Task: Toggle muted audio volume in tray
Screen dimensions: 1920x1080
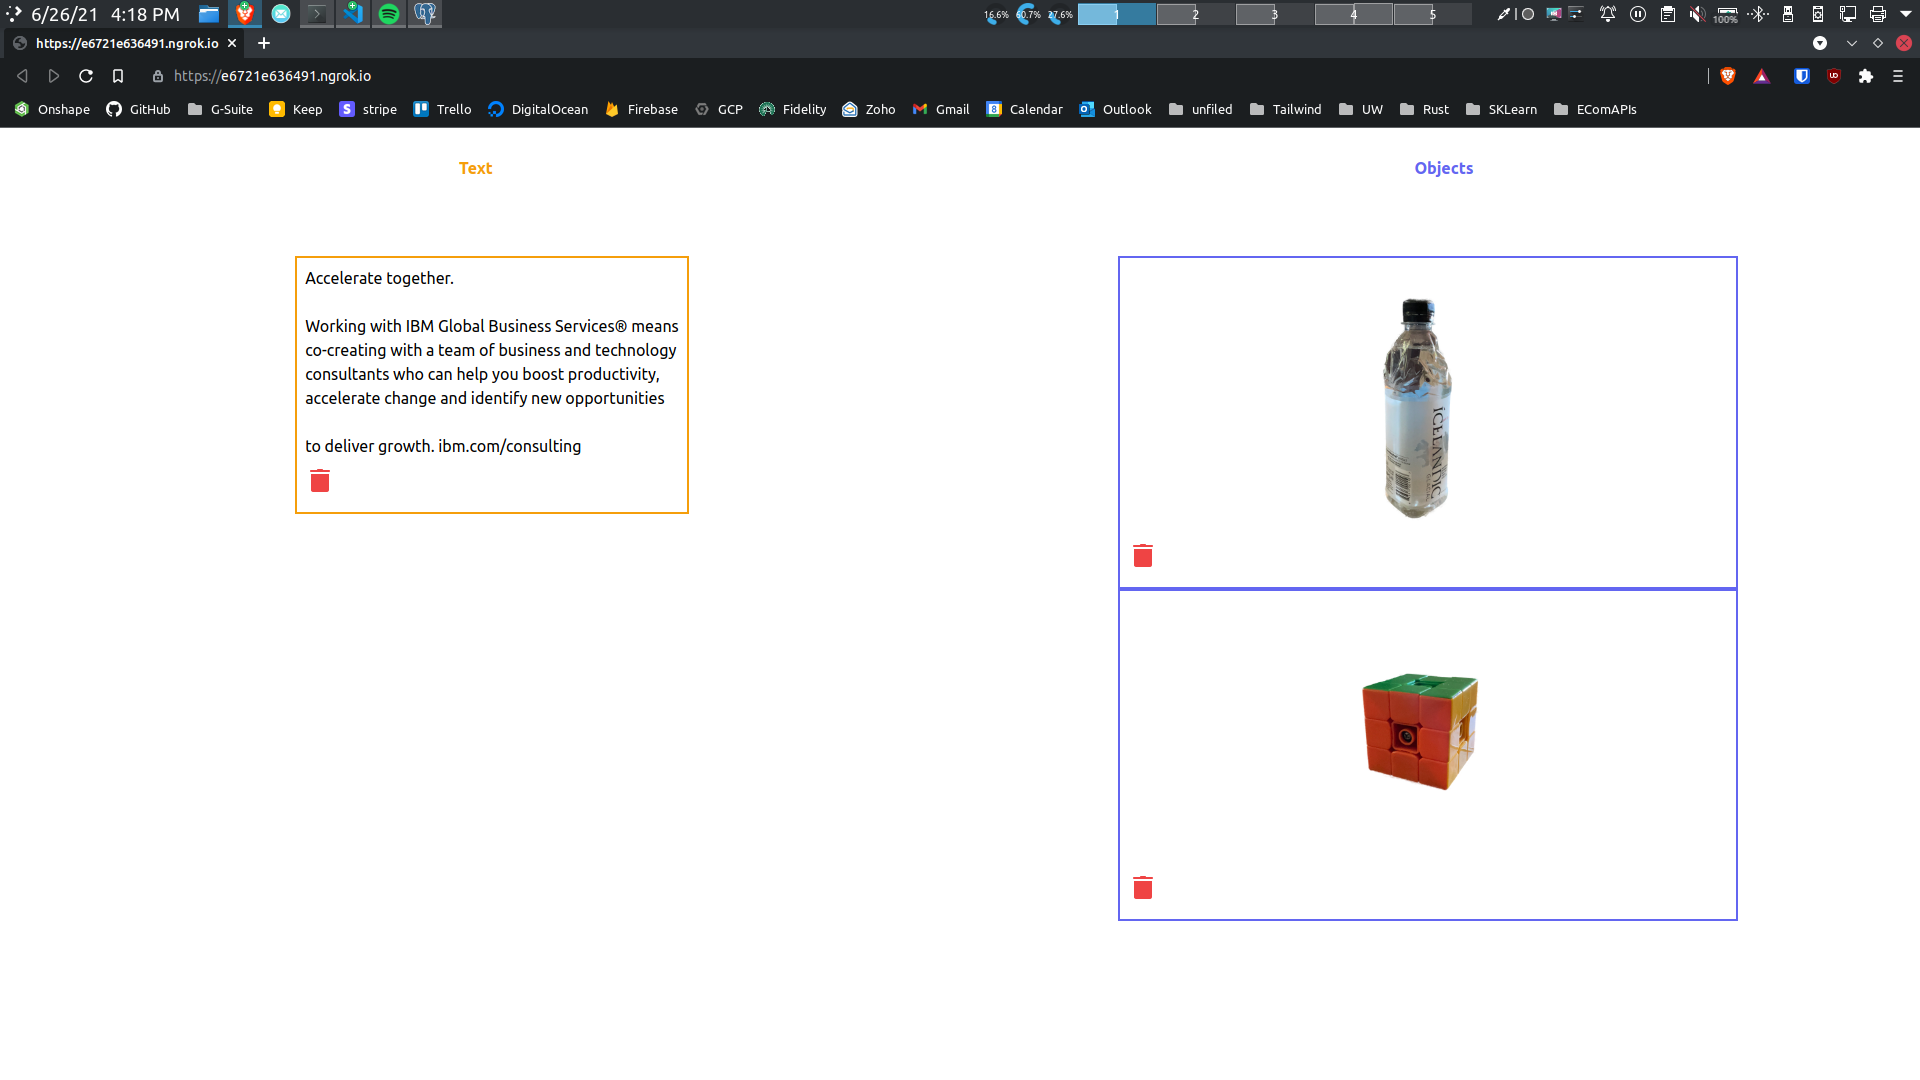Action: click(x=1697, y=14)
